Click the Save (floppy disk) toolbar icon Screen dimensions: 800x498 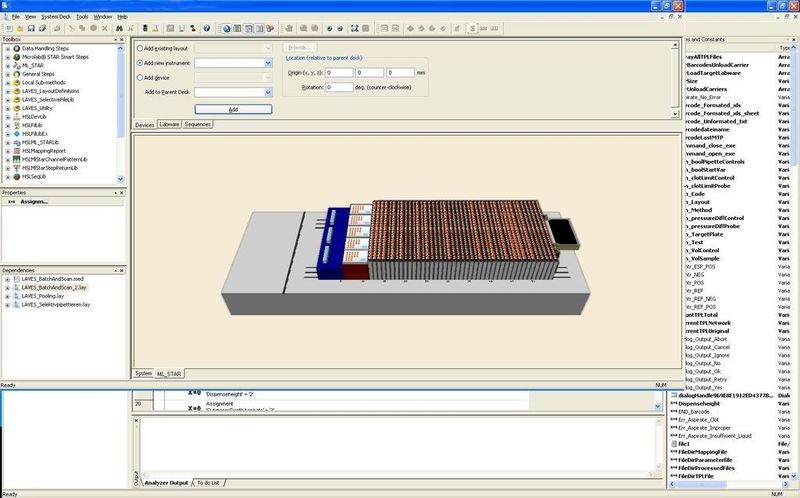31,29
